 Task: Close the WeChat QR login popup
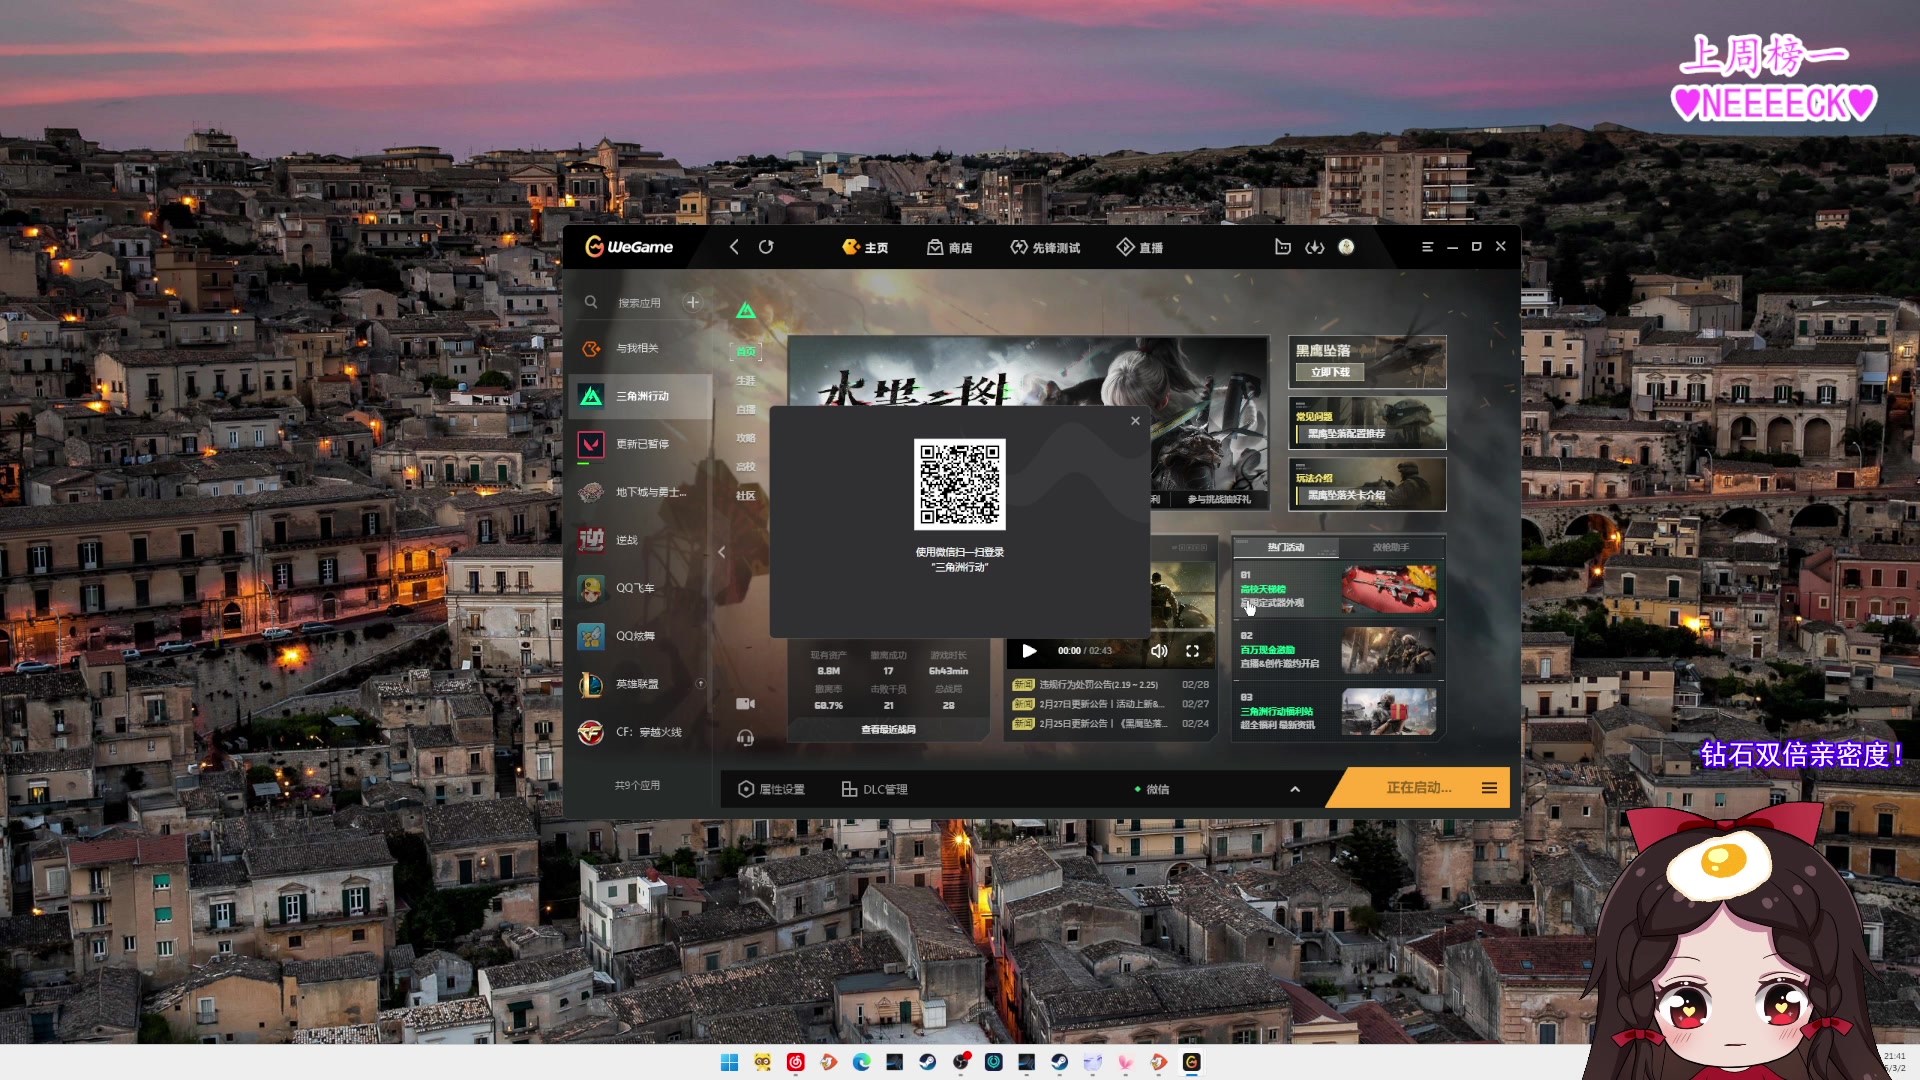pyautogui.click(x=1135, y=421)
